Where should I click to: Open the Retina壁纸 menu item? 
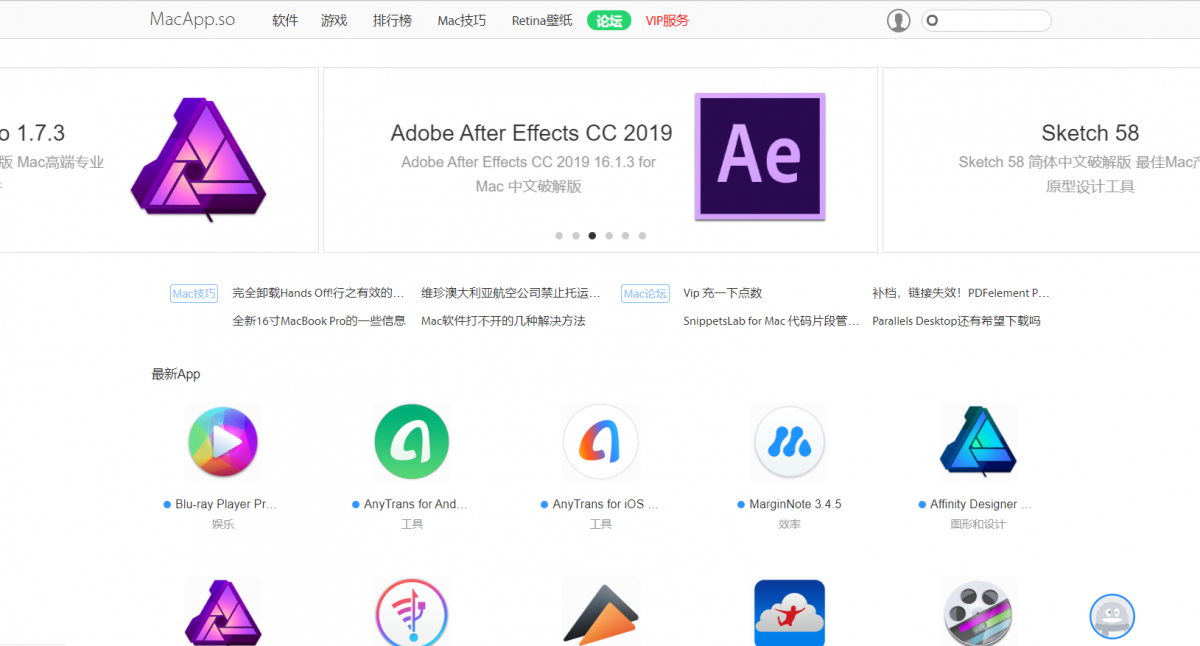(542, 20)
